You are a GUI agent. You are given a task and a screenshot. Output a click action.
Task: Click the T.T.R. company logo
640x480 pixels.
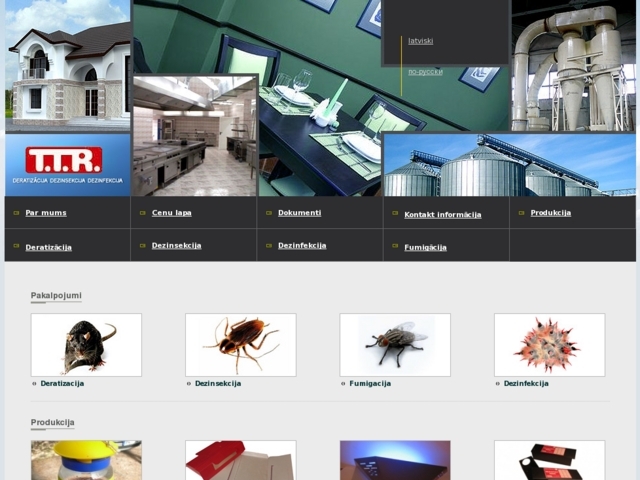click(x=67, y=165)
